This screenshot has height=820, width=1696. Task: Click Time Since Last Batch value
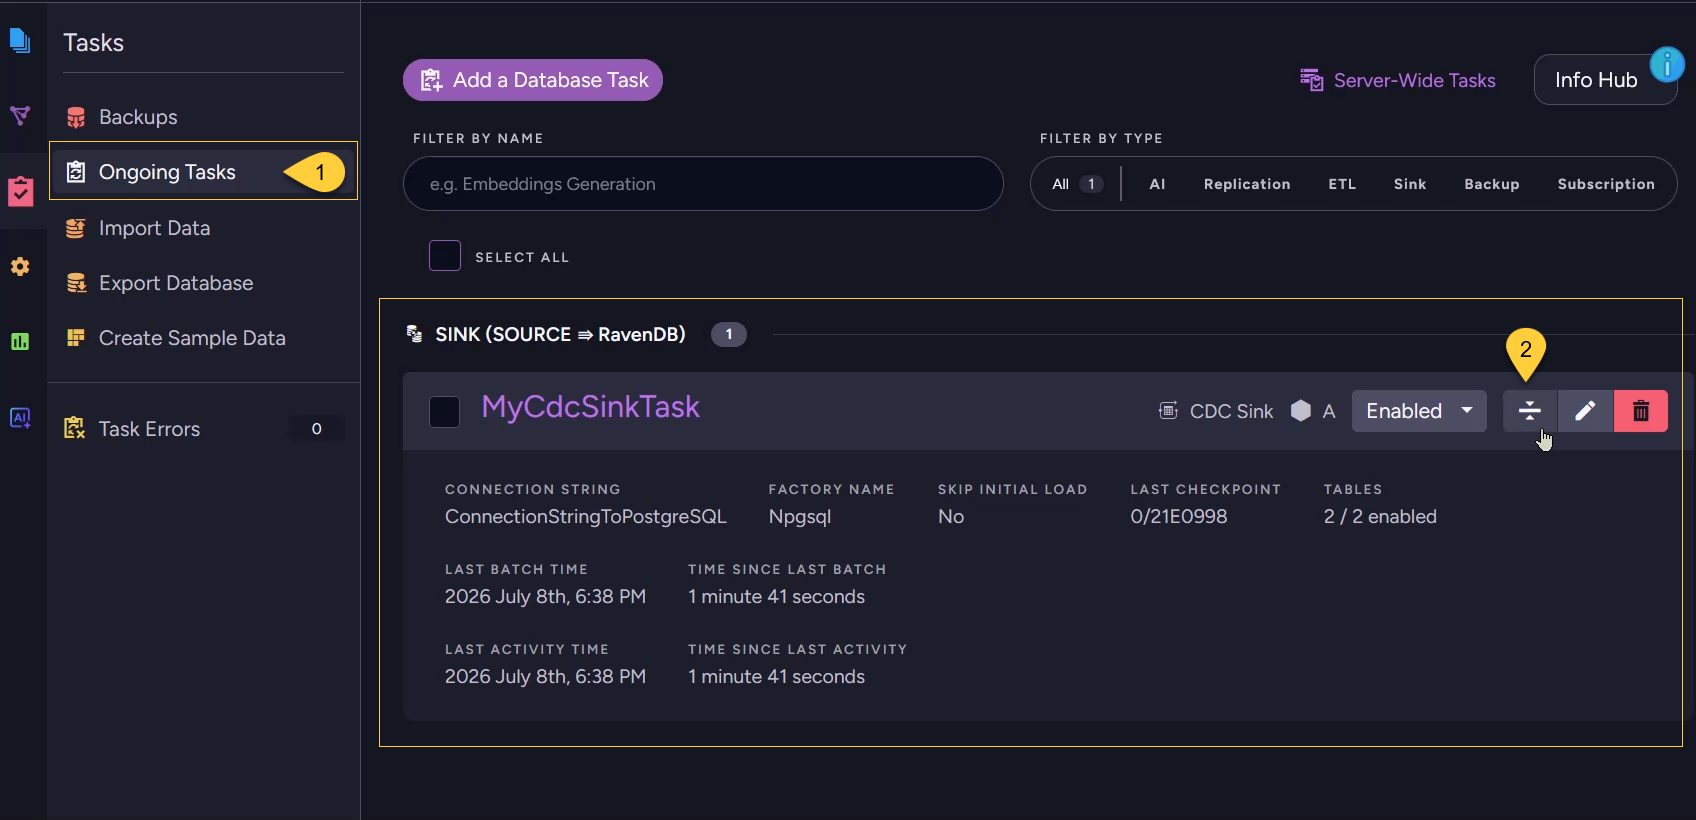[776, 597]
